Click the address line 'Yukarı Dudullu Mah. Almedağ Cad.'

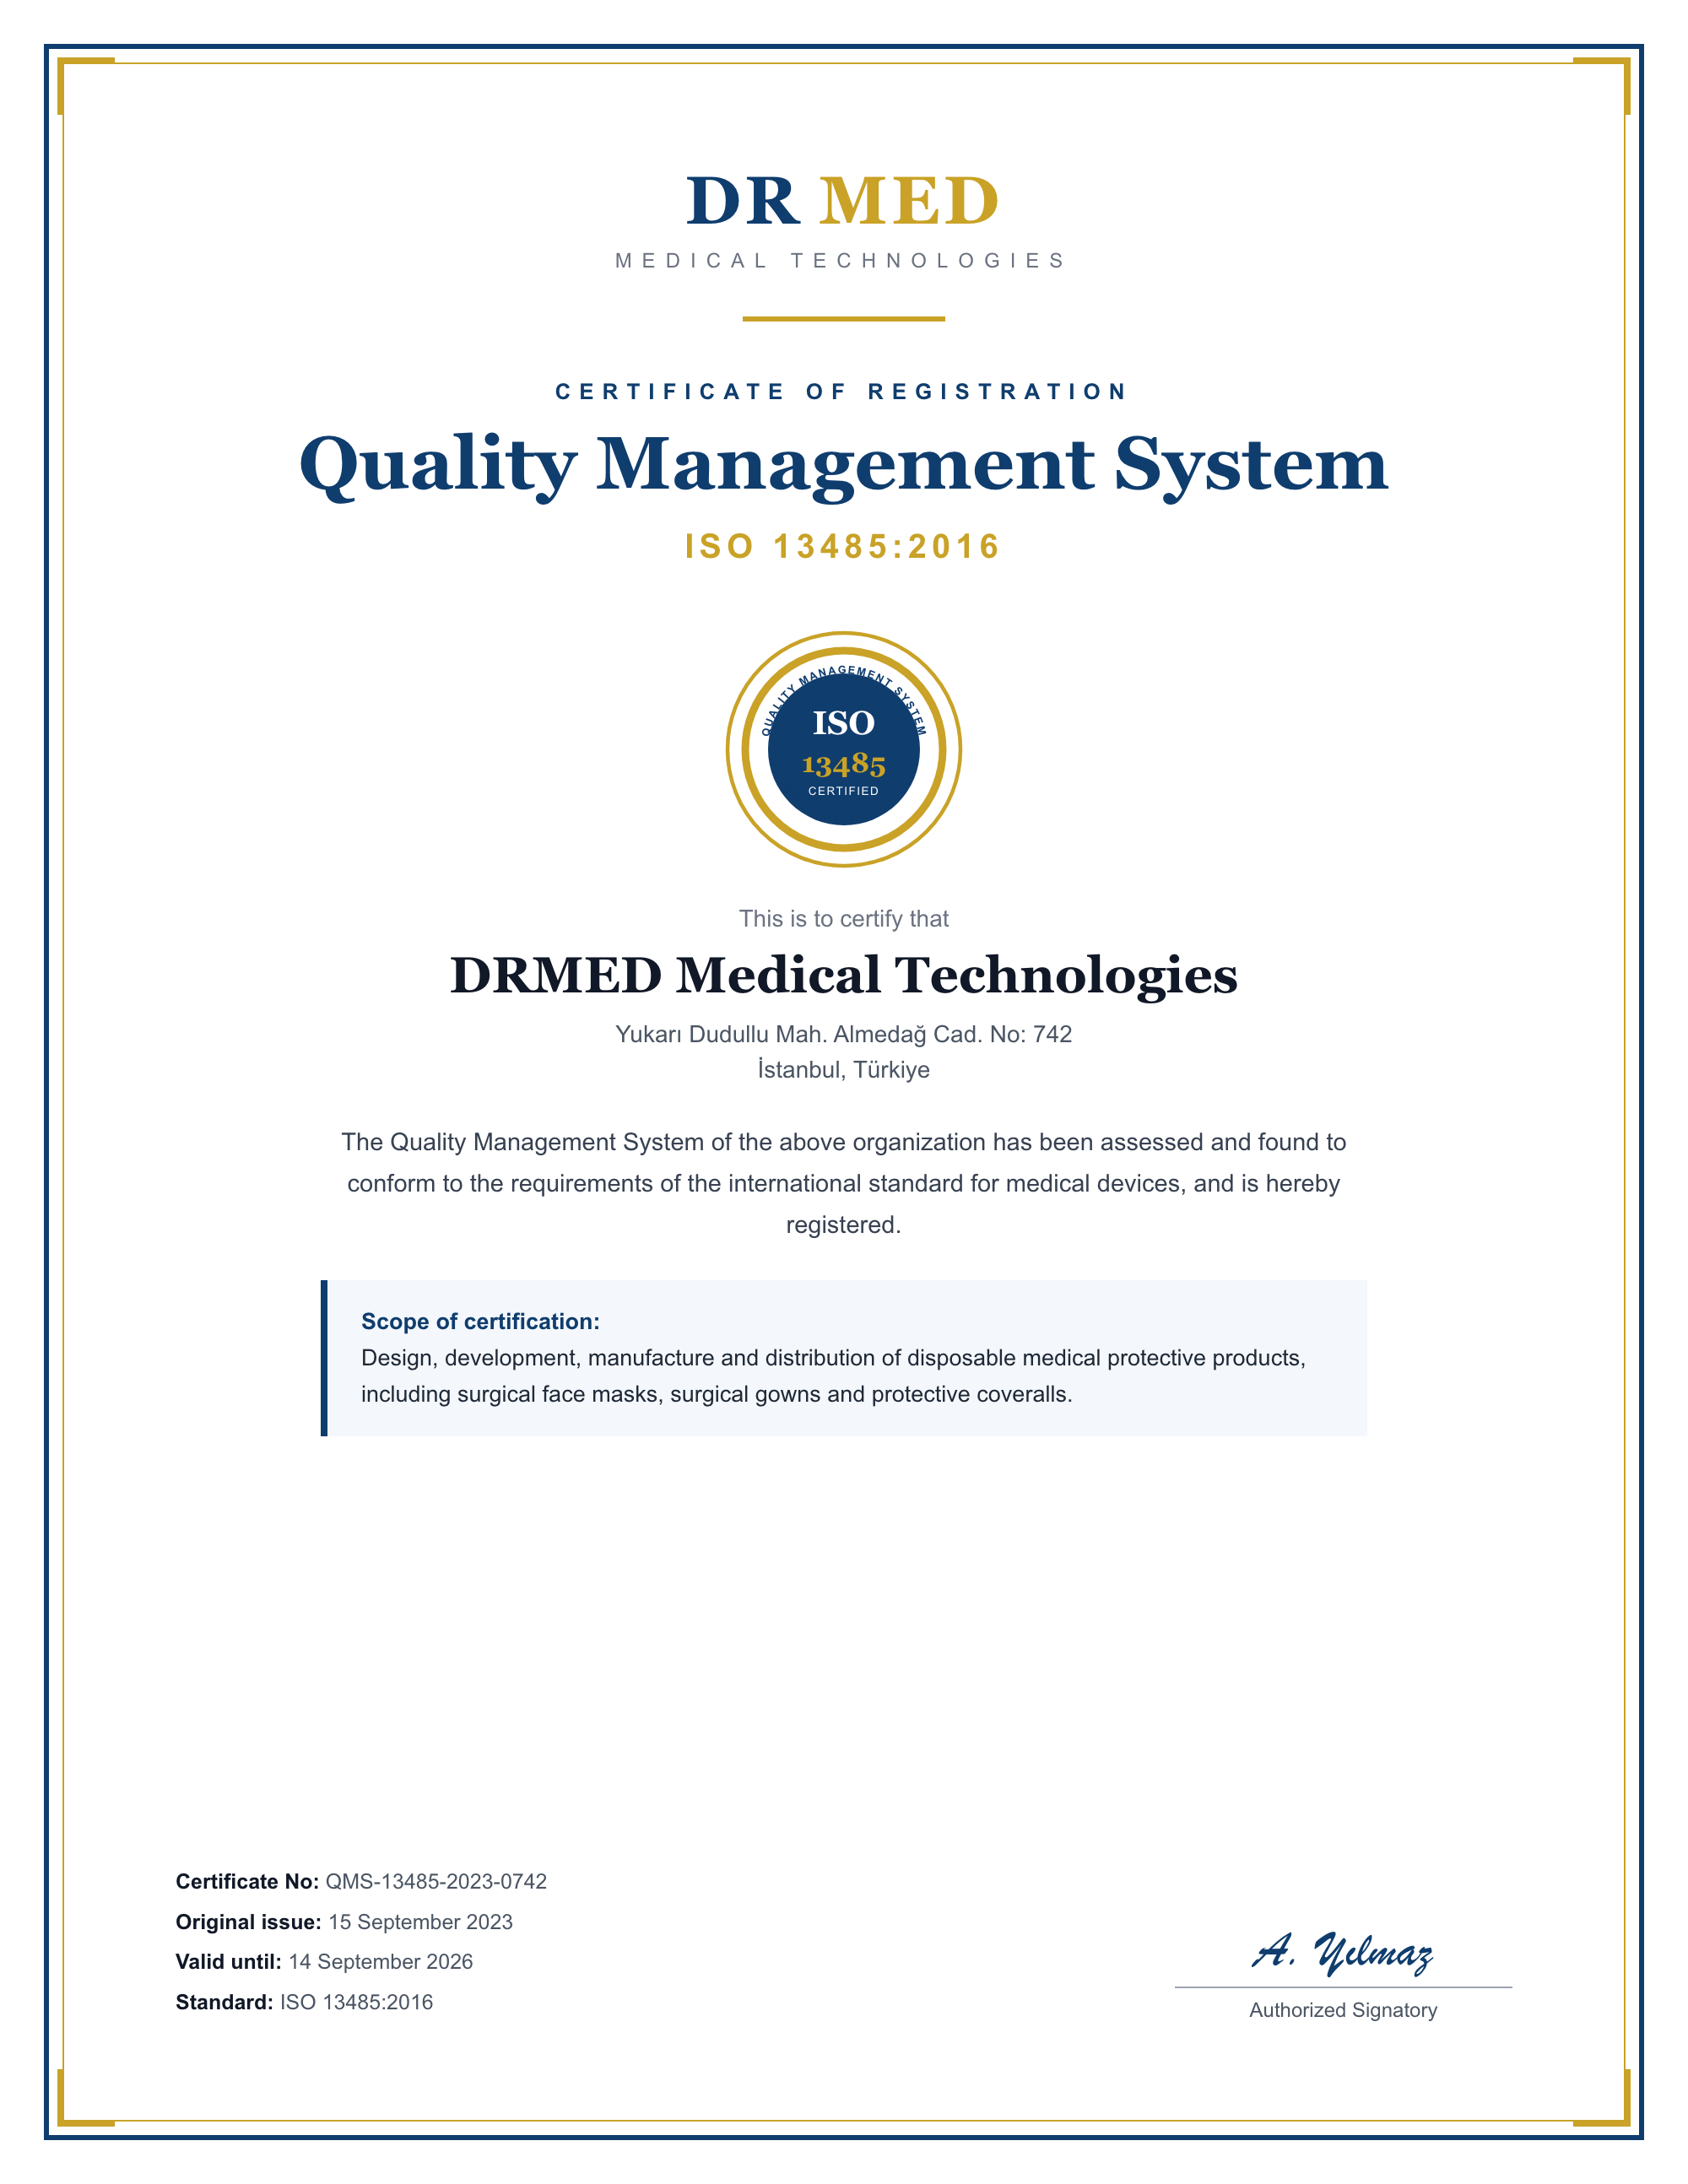[x=844, y=1034]
